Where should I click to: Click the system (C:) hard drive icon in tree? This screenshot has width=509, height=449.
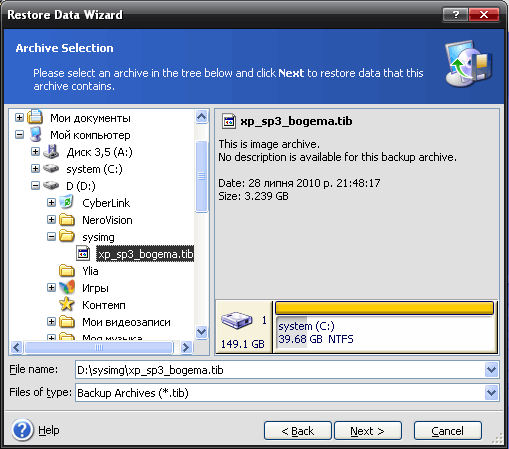pos(51,169)
